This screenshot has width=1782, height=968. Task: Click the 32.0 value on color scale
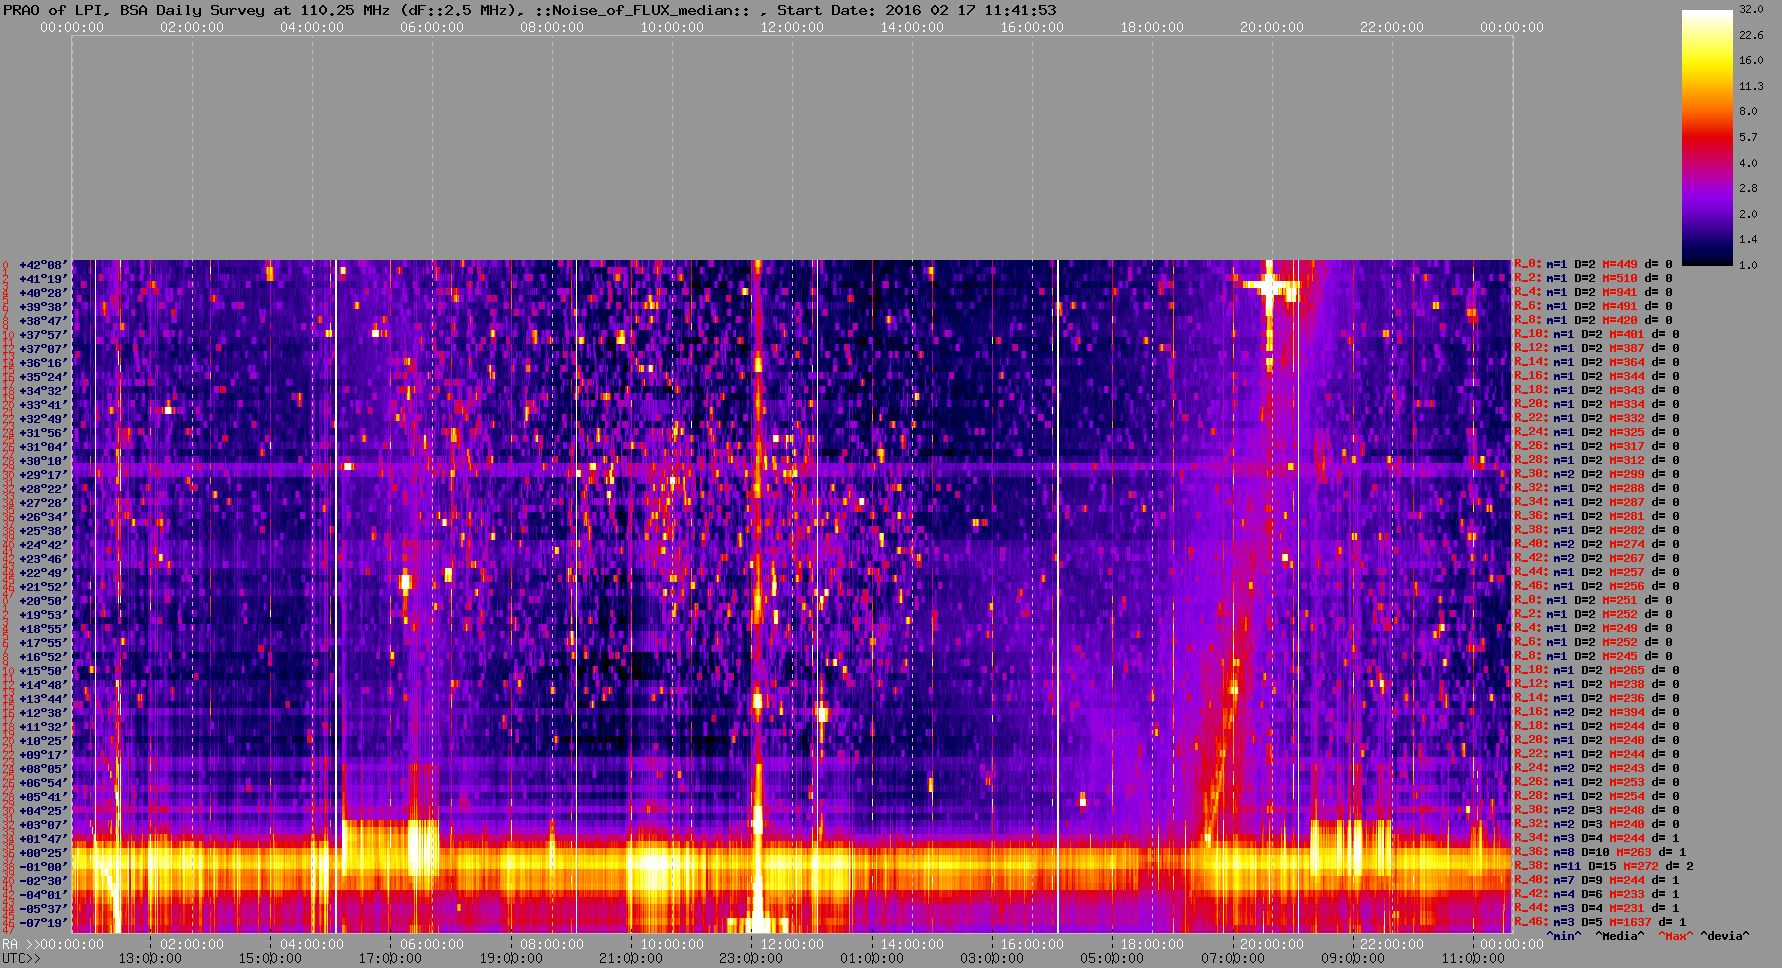tap(1751, 9)
